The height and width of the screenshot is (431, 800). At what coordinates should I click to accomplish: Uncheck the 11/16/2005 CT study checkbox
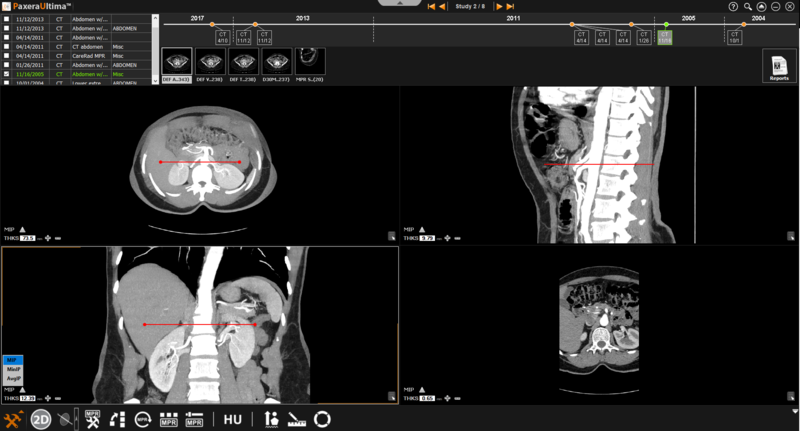(x=7, y=74)
